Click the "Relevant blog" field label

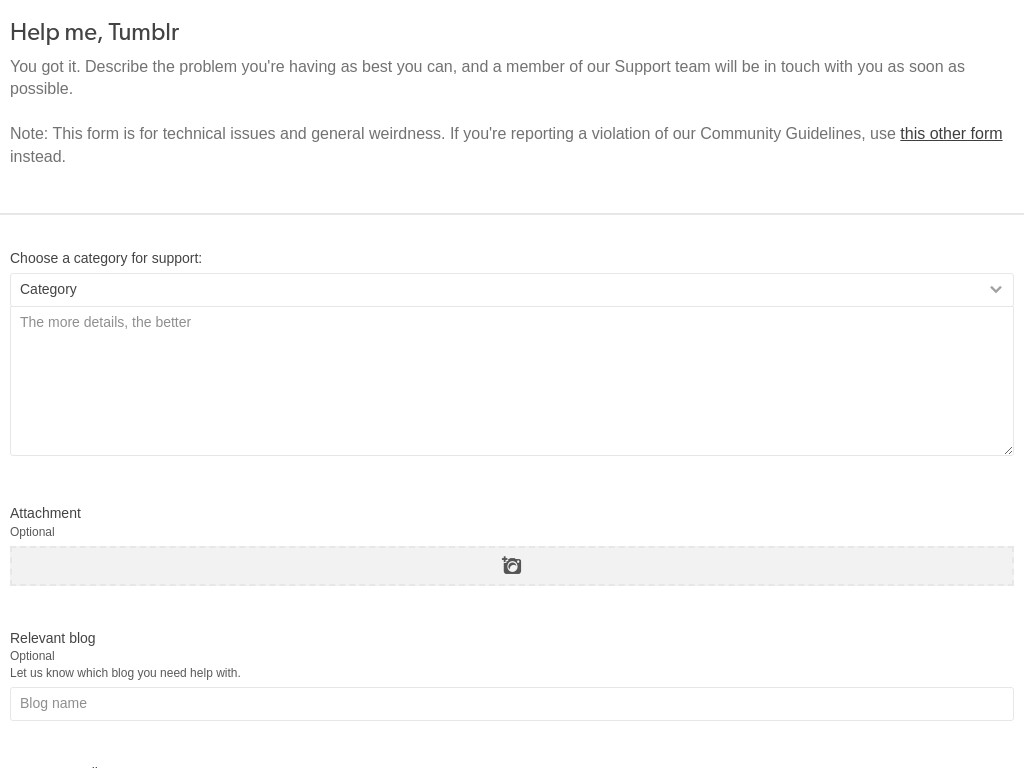pyautogui.click(x=52, y=637)
